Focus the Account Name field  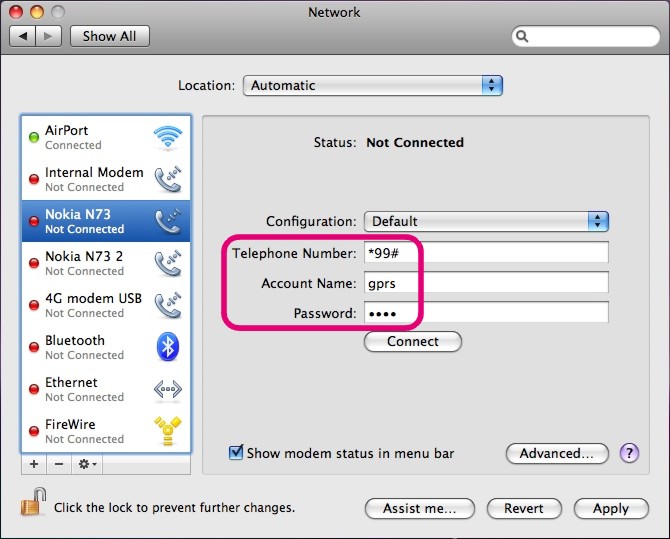pos(486,283)
